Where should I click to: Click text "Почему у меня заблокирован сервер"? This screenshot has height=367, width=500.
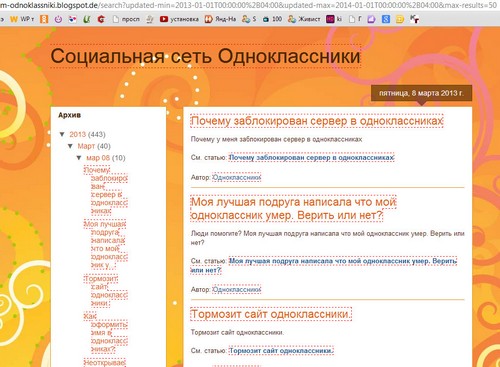[x=276, y=139]
